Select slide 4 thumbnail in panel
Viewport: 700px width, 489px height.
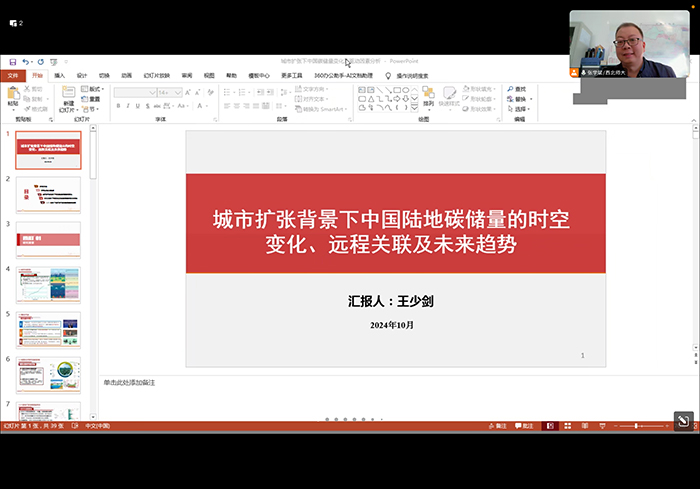[x=48, y=285]
